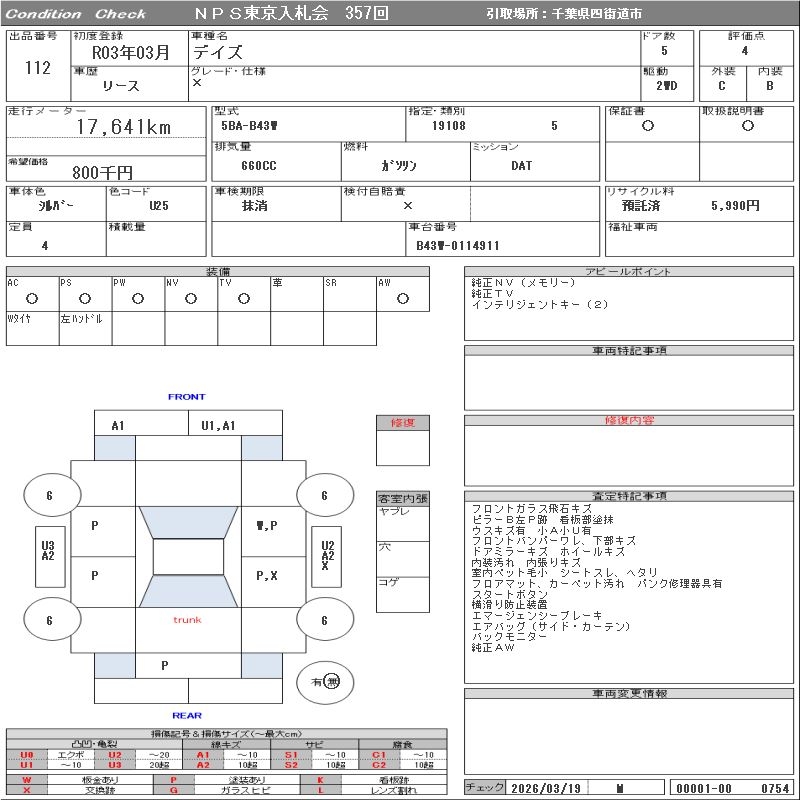Viewport: 800px width, 800px height.
Task: Click the フロントガラス飛石キズ note line
Action: pyautogui.click(x=532, y=509)
